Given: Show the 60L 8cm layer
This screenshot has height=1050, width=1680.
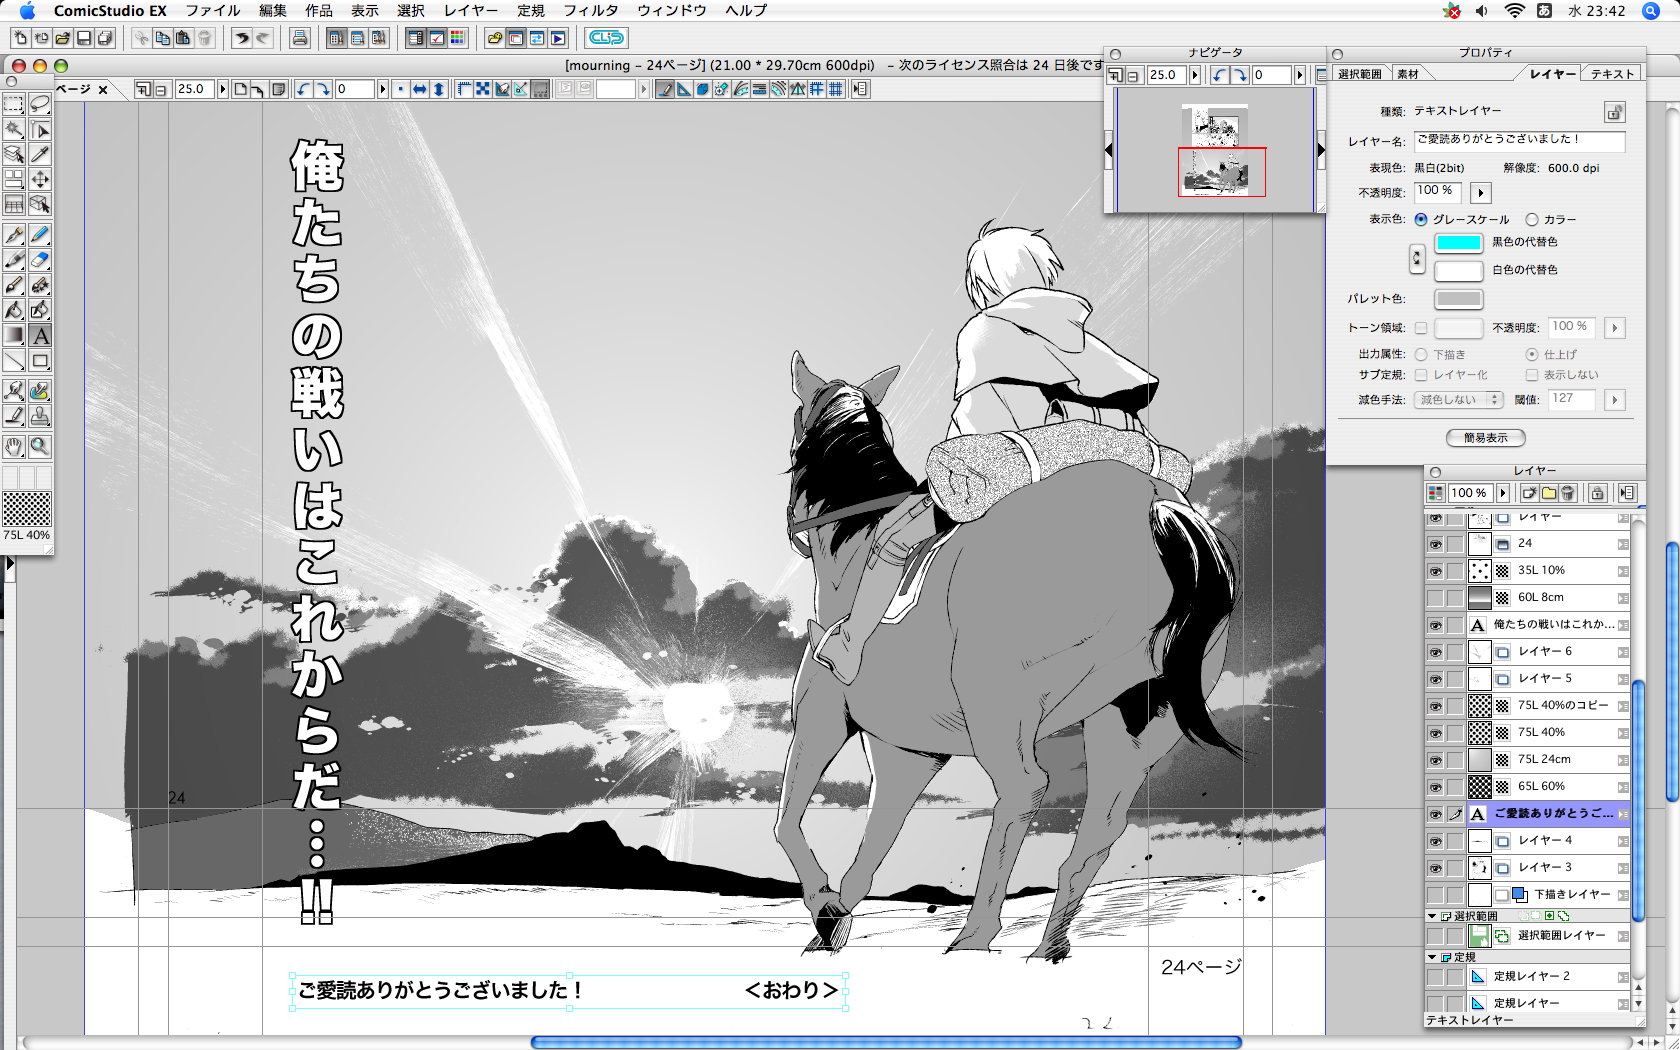Looking at the screenshot, I should (1436, 598).
